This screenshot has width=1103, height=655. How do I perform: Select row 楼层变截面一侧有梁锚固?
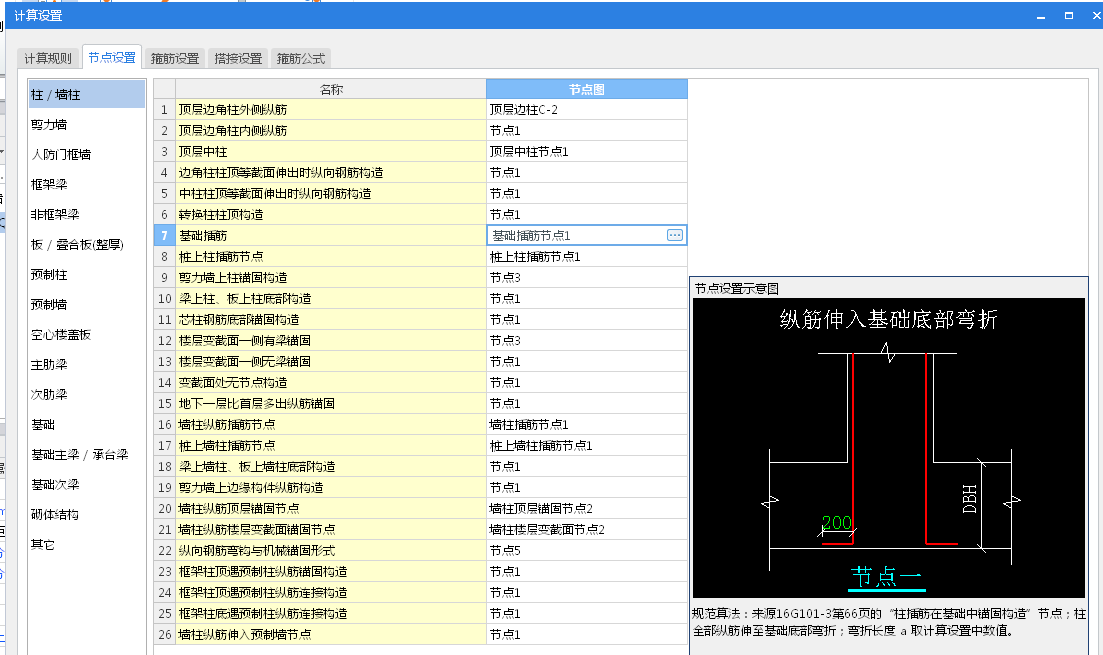click(331, 341)
